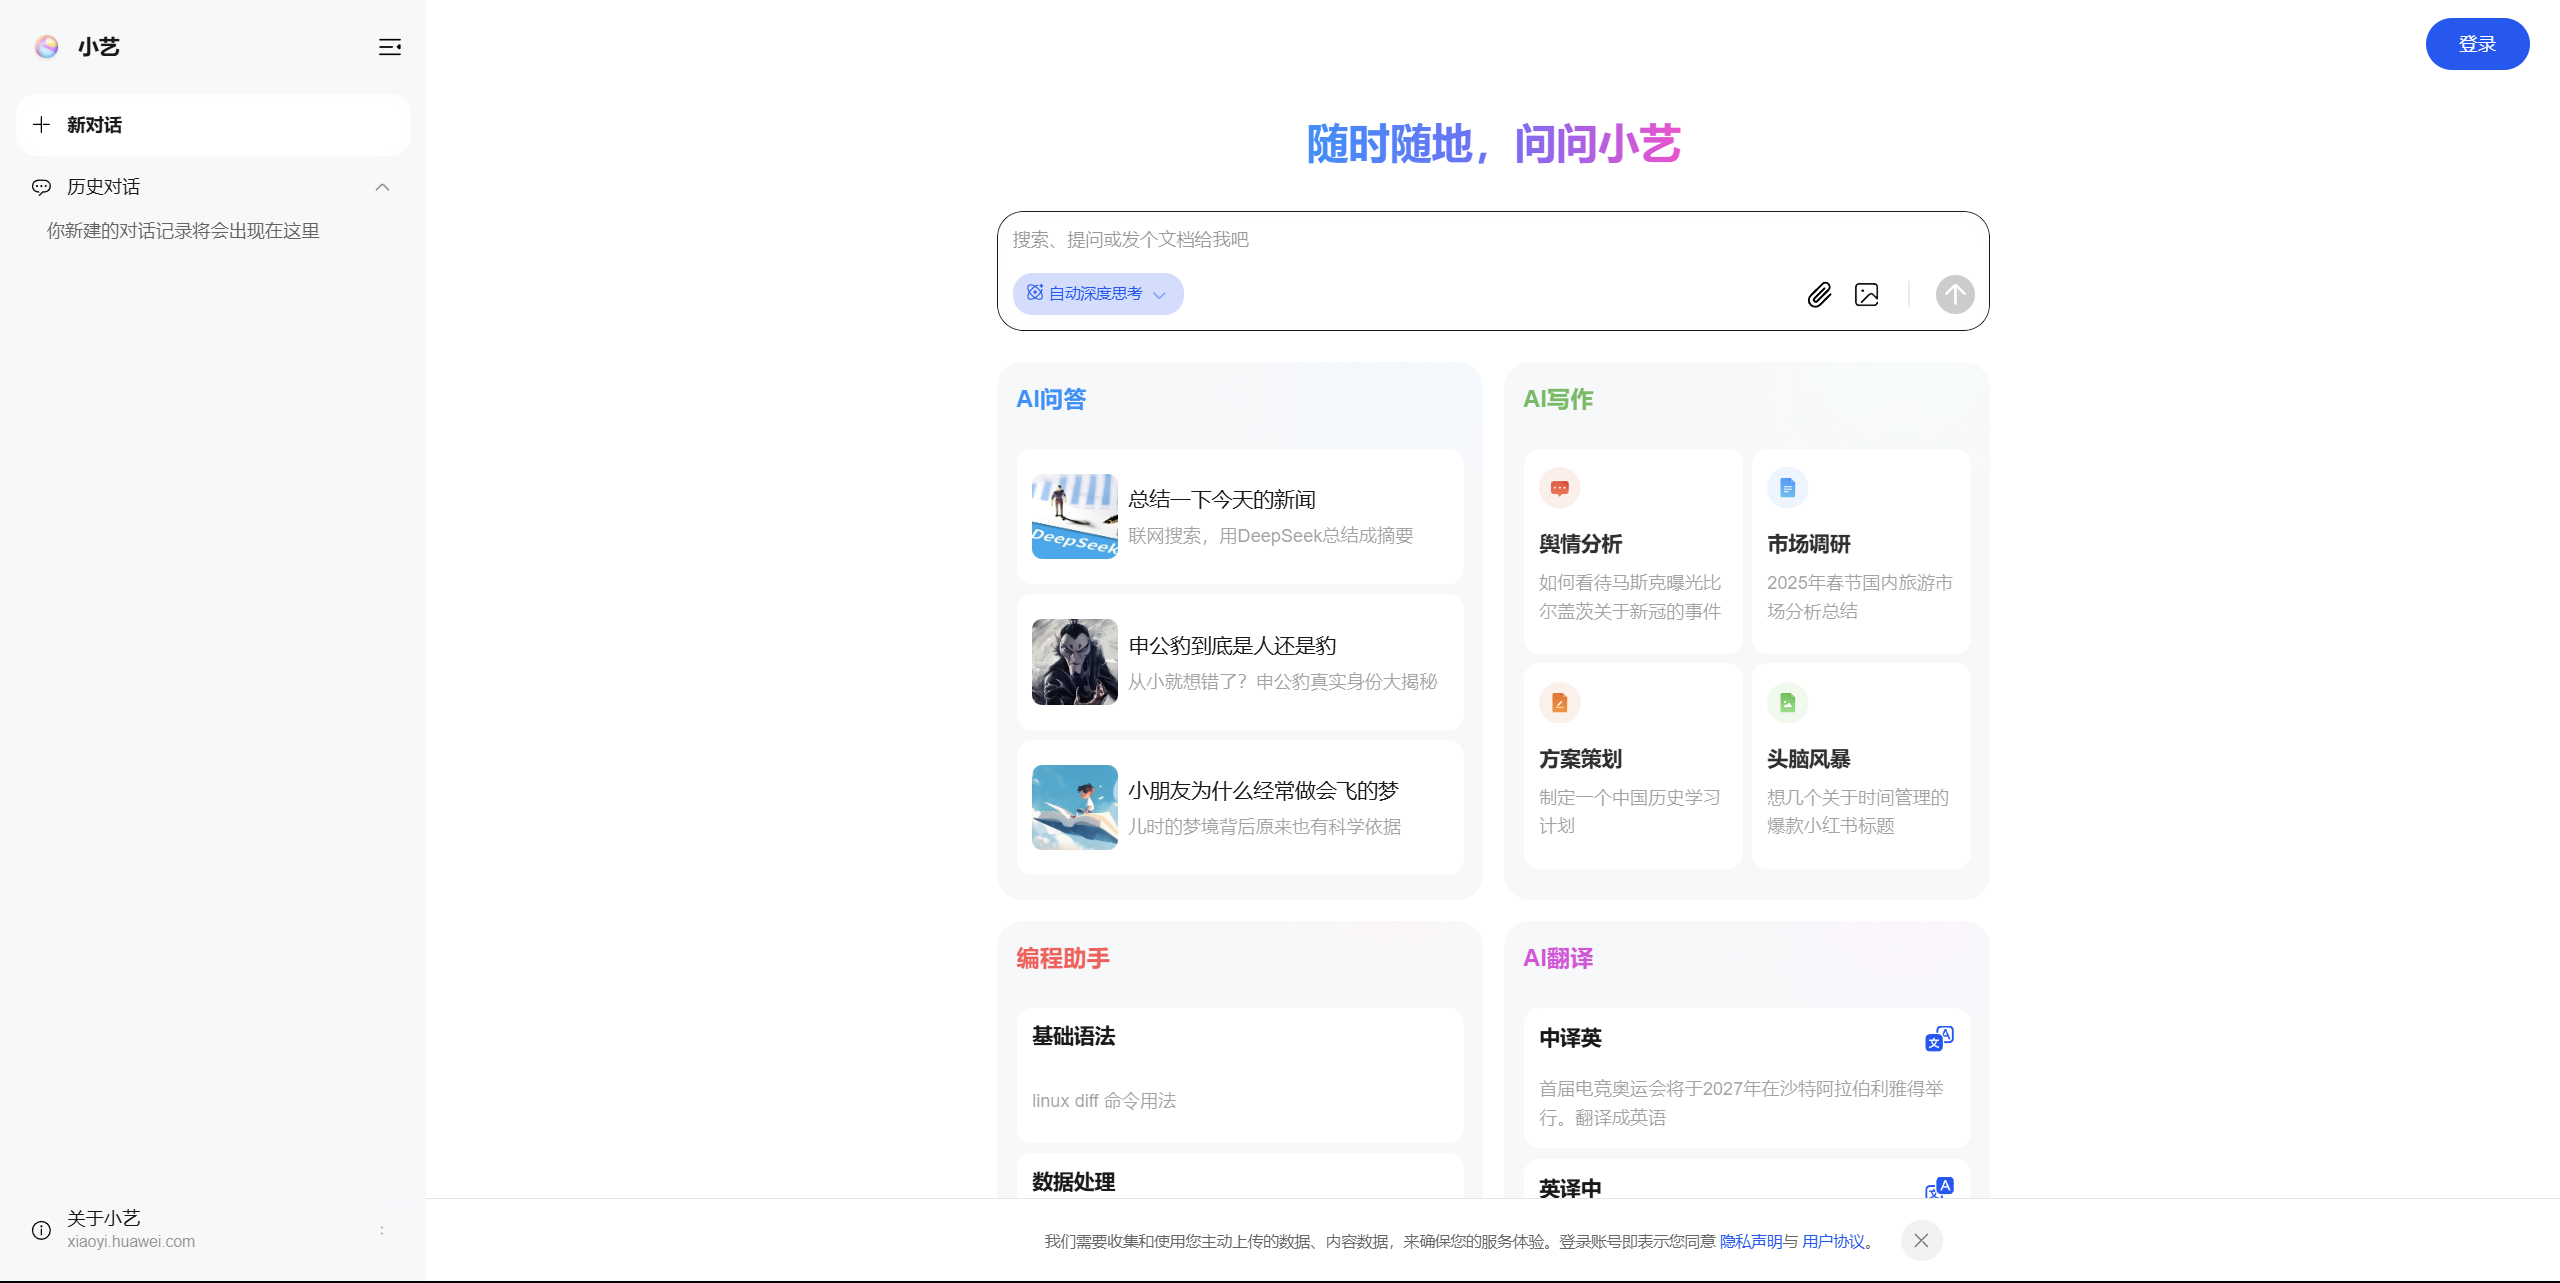
Task: Select the 英译中 translation card
Action: pos(1747,1179)
